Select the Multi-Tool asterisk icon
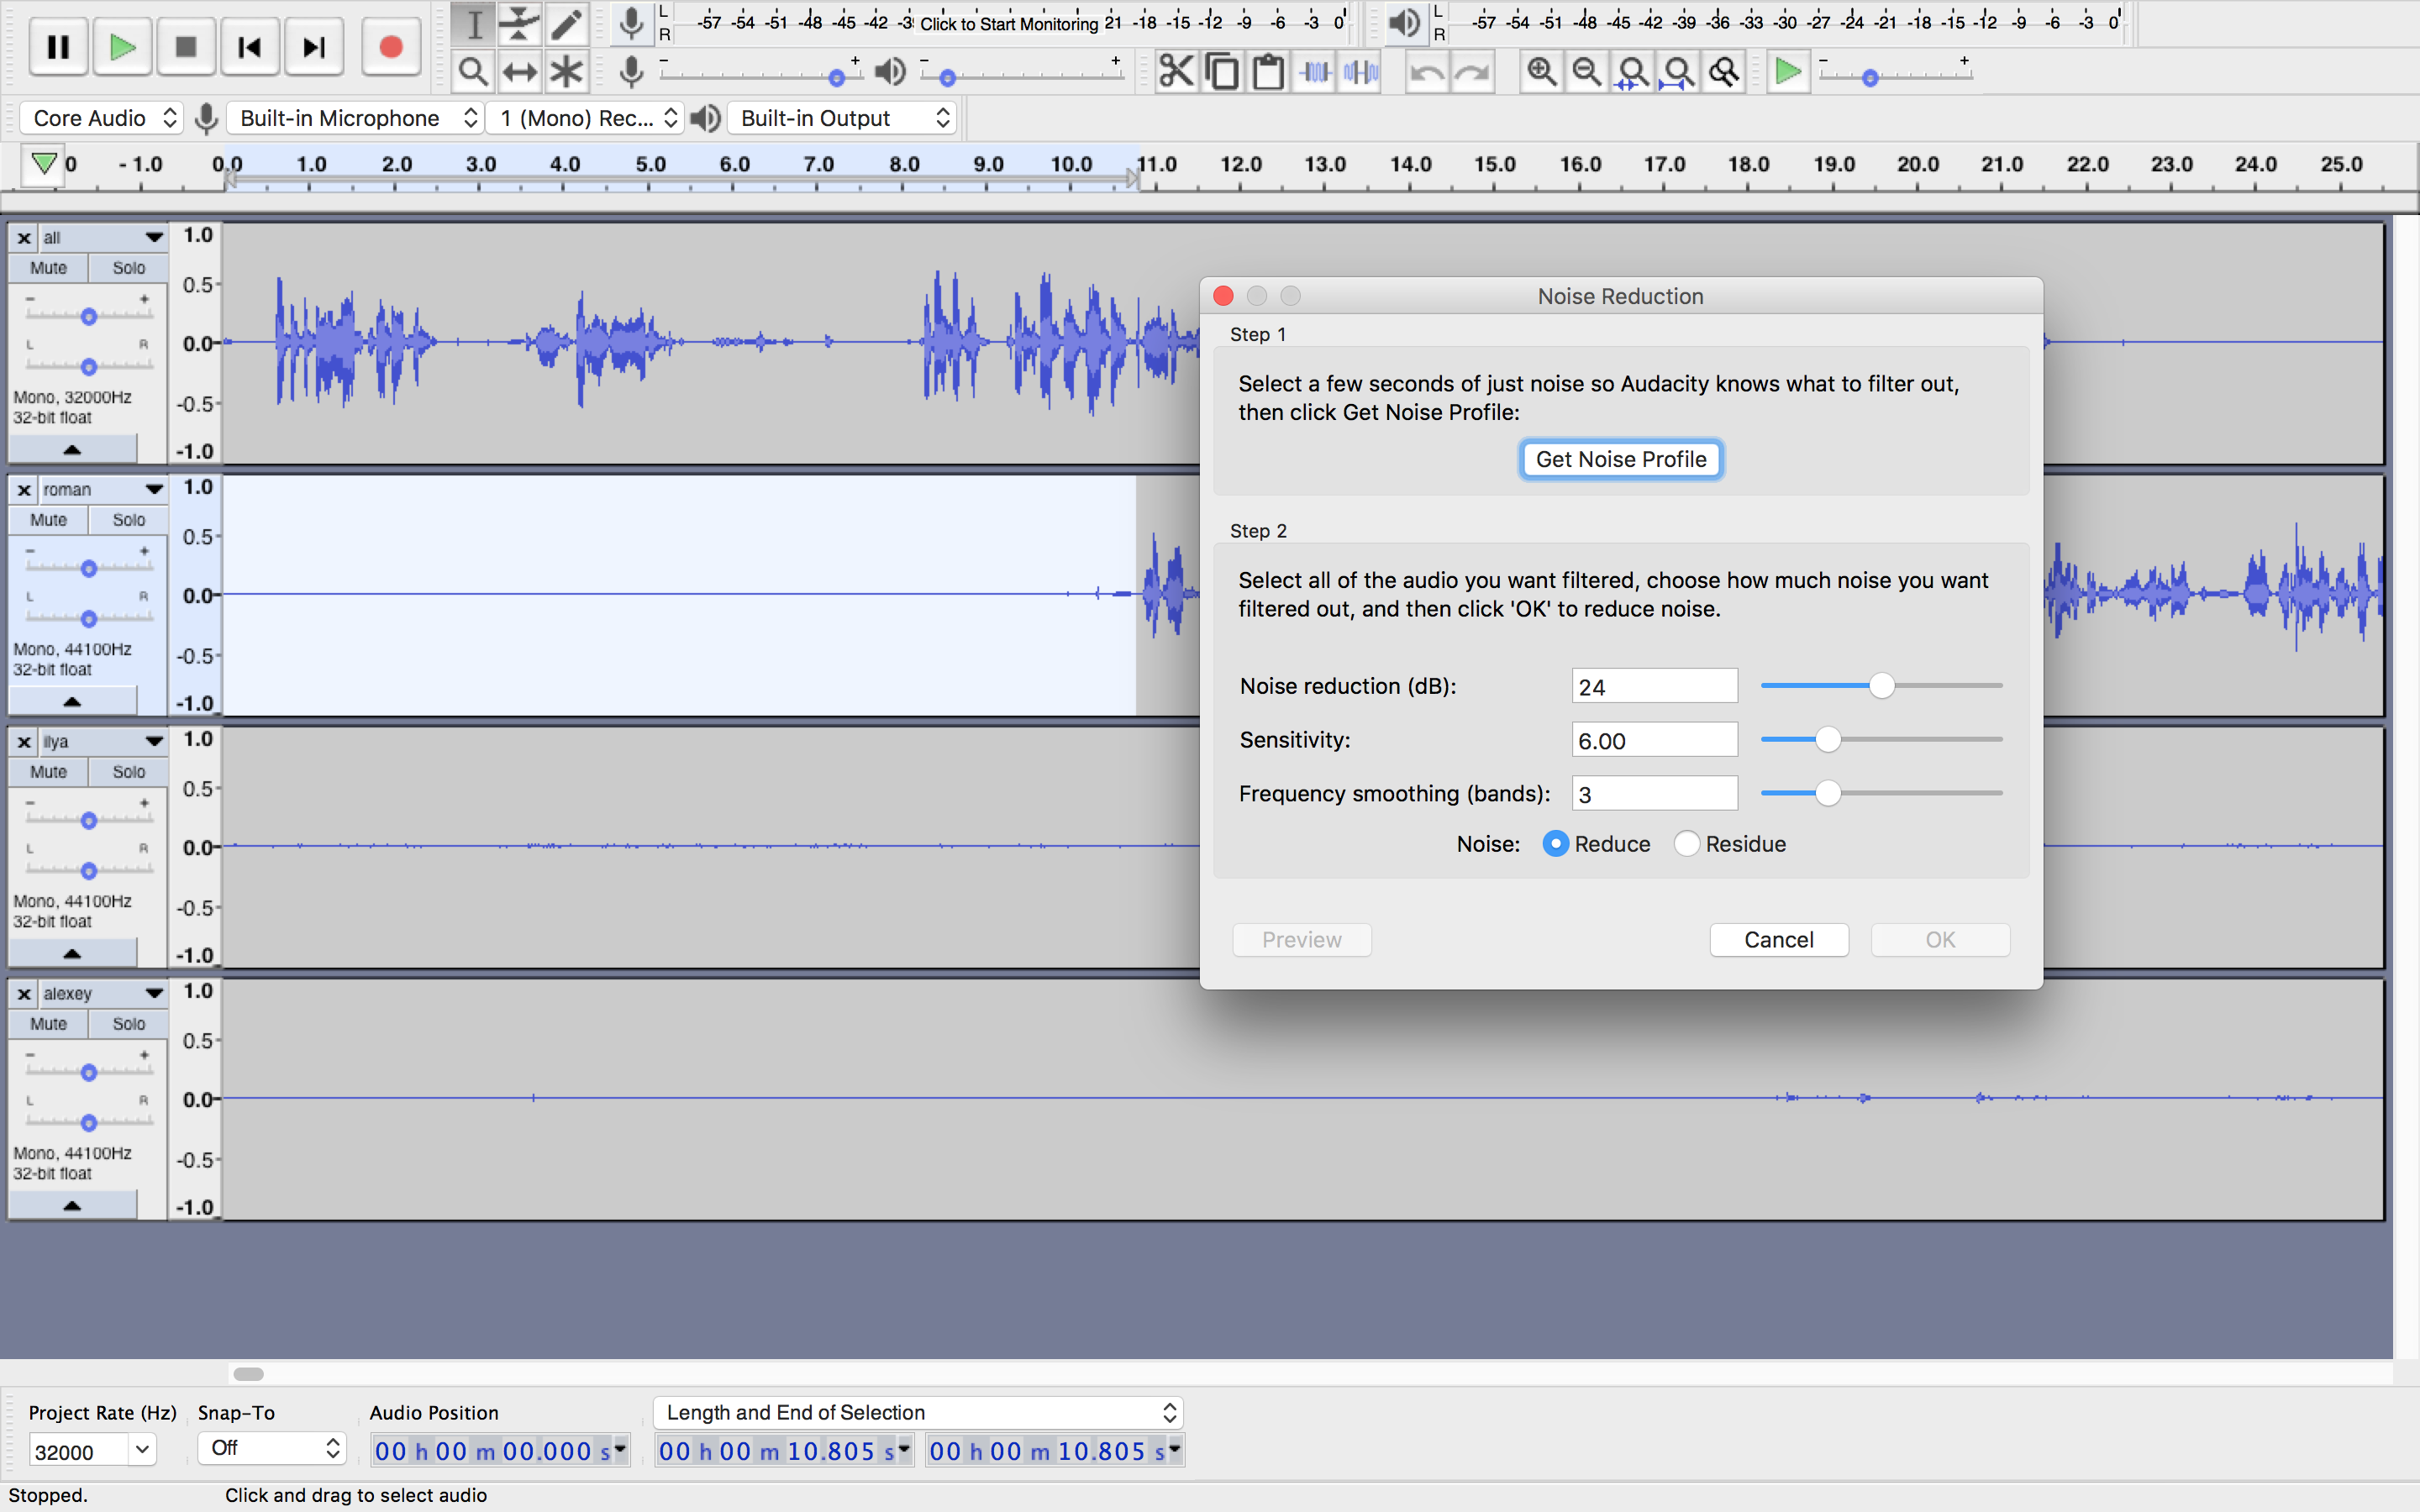Screen dimensions: 2420x1512 click(567, 72)
